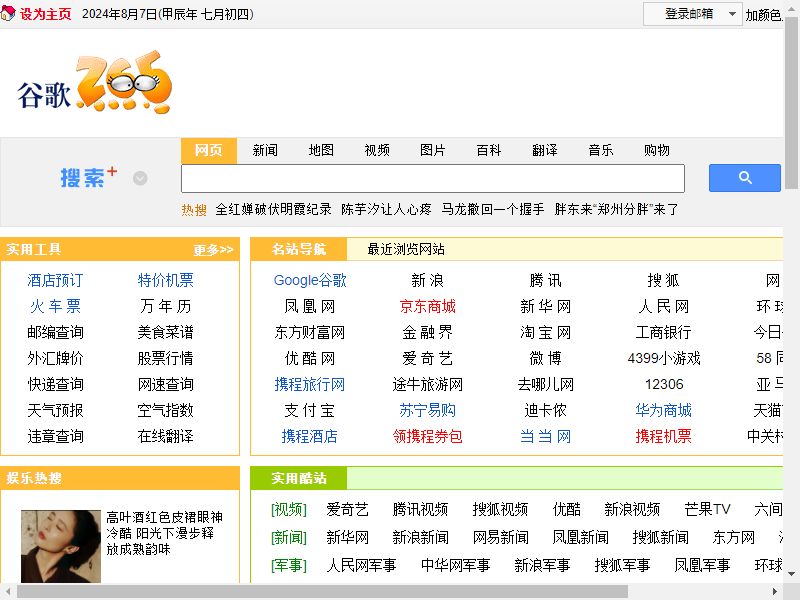
Task: Open the 支付宝 site link
Action: point(310,410)
